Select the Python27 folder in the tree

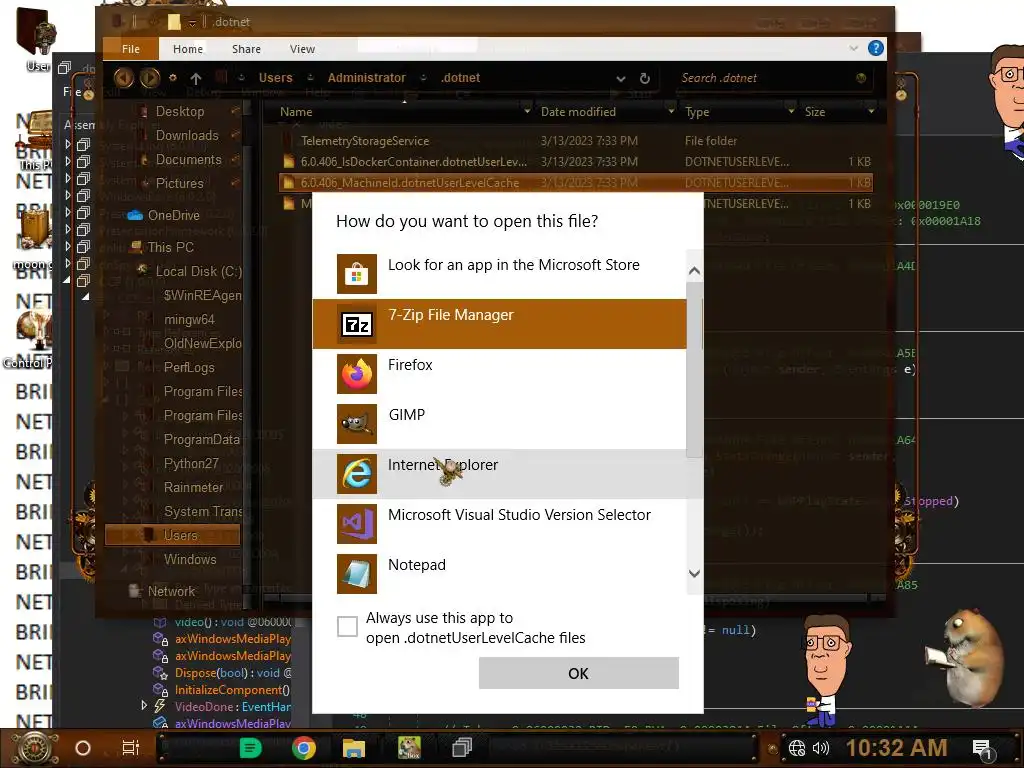pos(191,464)
